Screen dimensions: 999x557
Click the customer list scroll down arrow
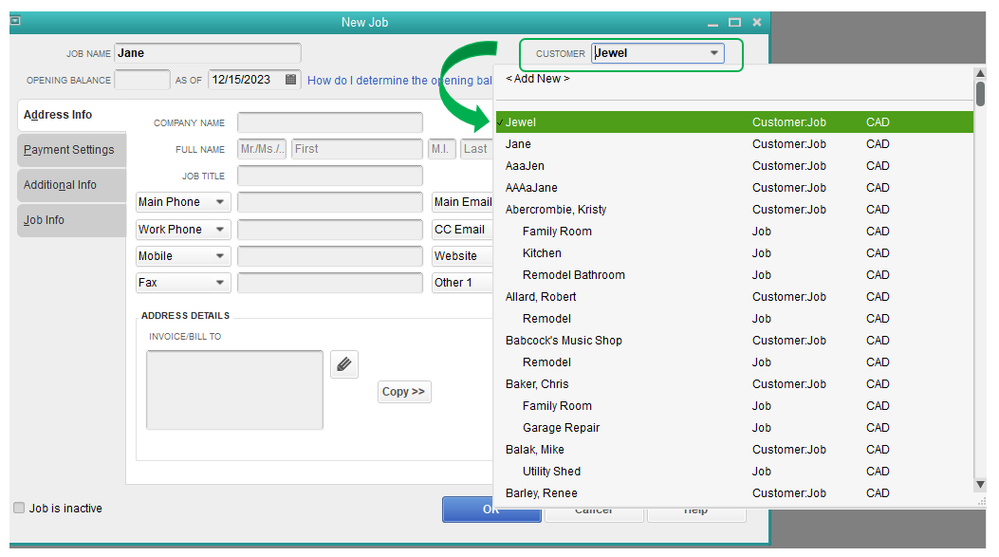981,485
